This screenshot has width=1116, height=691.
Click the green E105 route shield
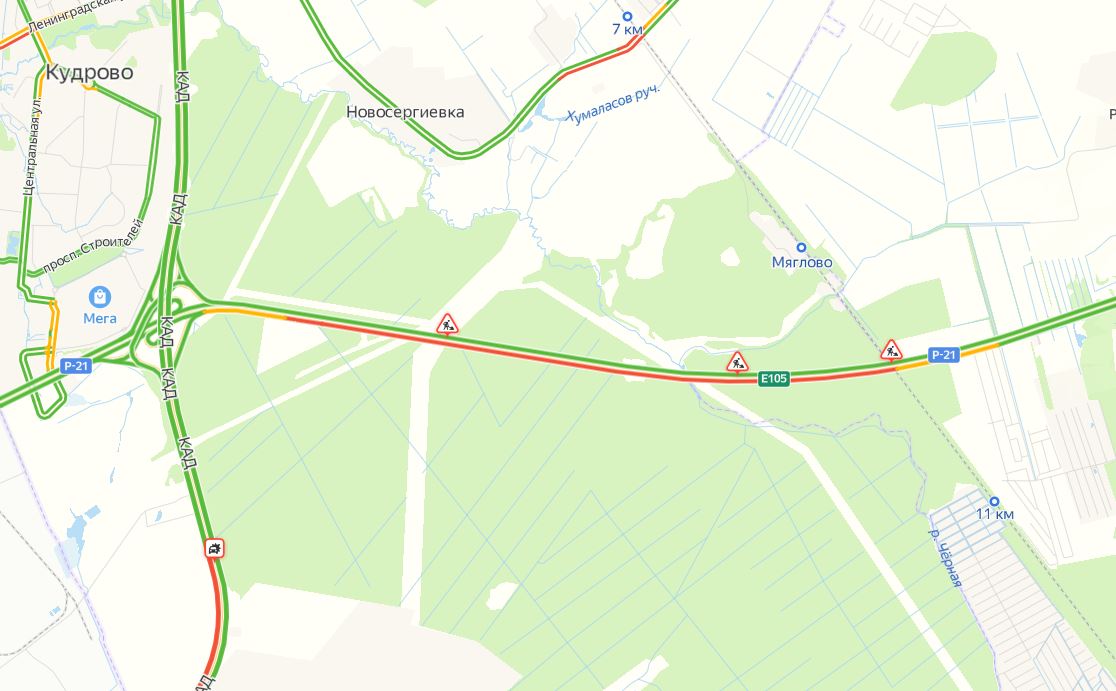click(774, 379)
